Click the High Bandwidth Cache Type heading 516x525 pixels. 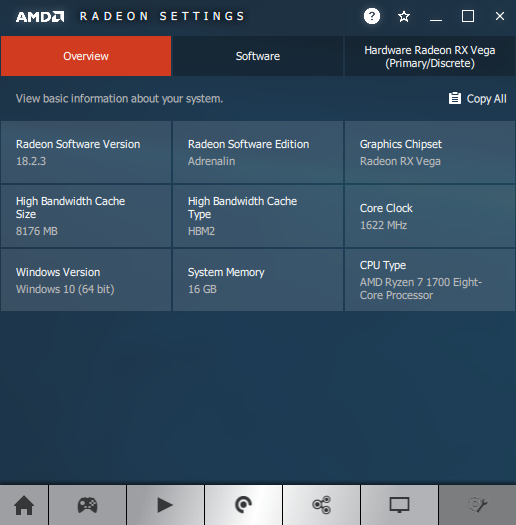242,207
